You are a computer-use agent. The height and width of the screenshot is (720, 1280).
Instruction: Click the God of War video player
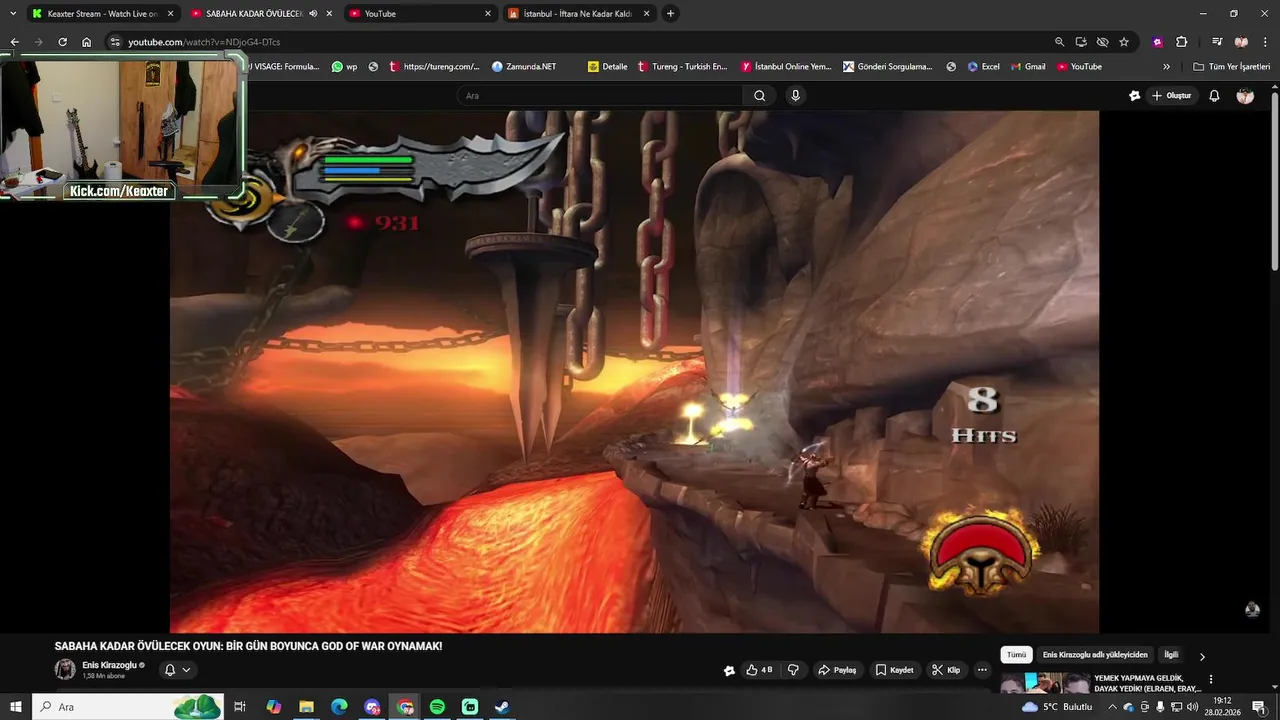pos(634,371)
